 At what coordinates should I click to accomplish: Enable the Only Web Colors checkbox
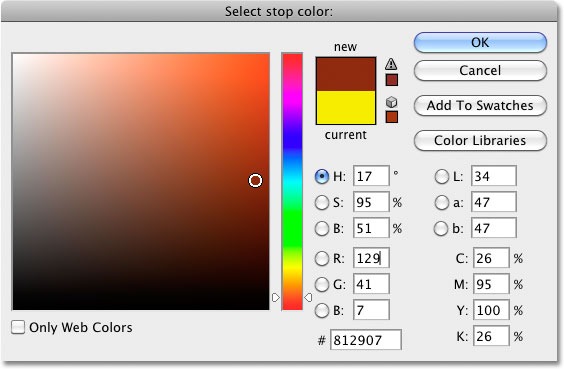18,327
